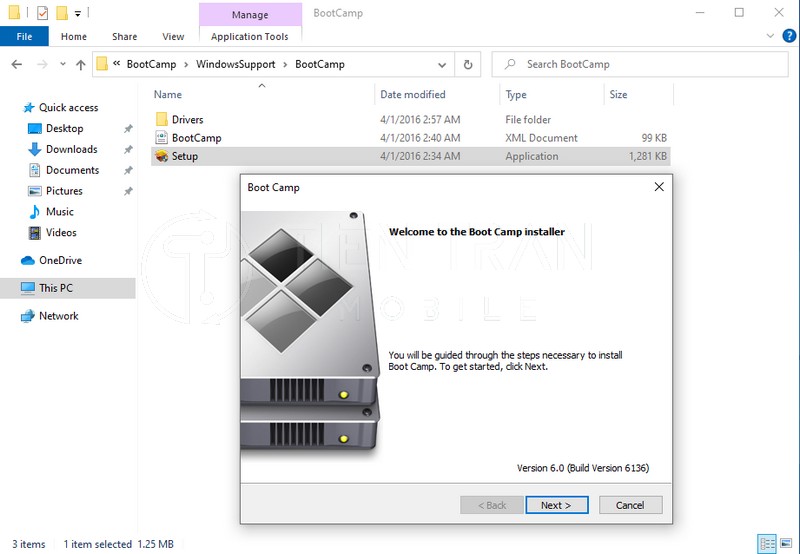This screenshot has height=554, width=800.
Task: Switch to the Home ribbon tab
Action: coord(73,36)
